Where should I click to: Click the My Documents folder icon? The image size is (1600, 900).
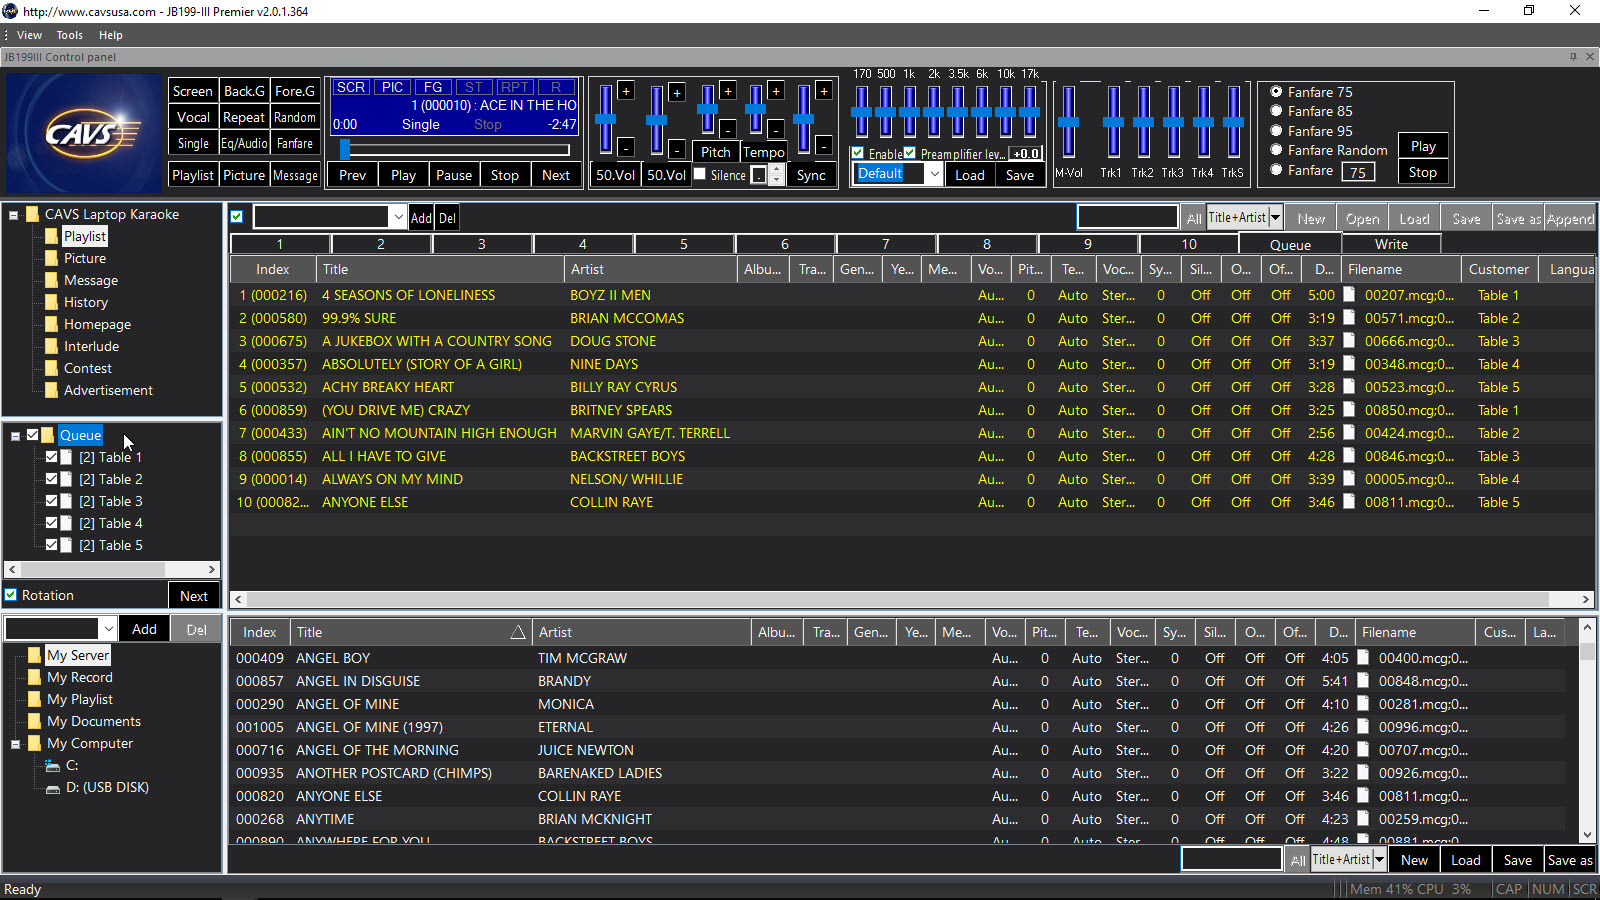click(35, 721)
